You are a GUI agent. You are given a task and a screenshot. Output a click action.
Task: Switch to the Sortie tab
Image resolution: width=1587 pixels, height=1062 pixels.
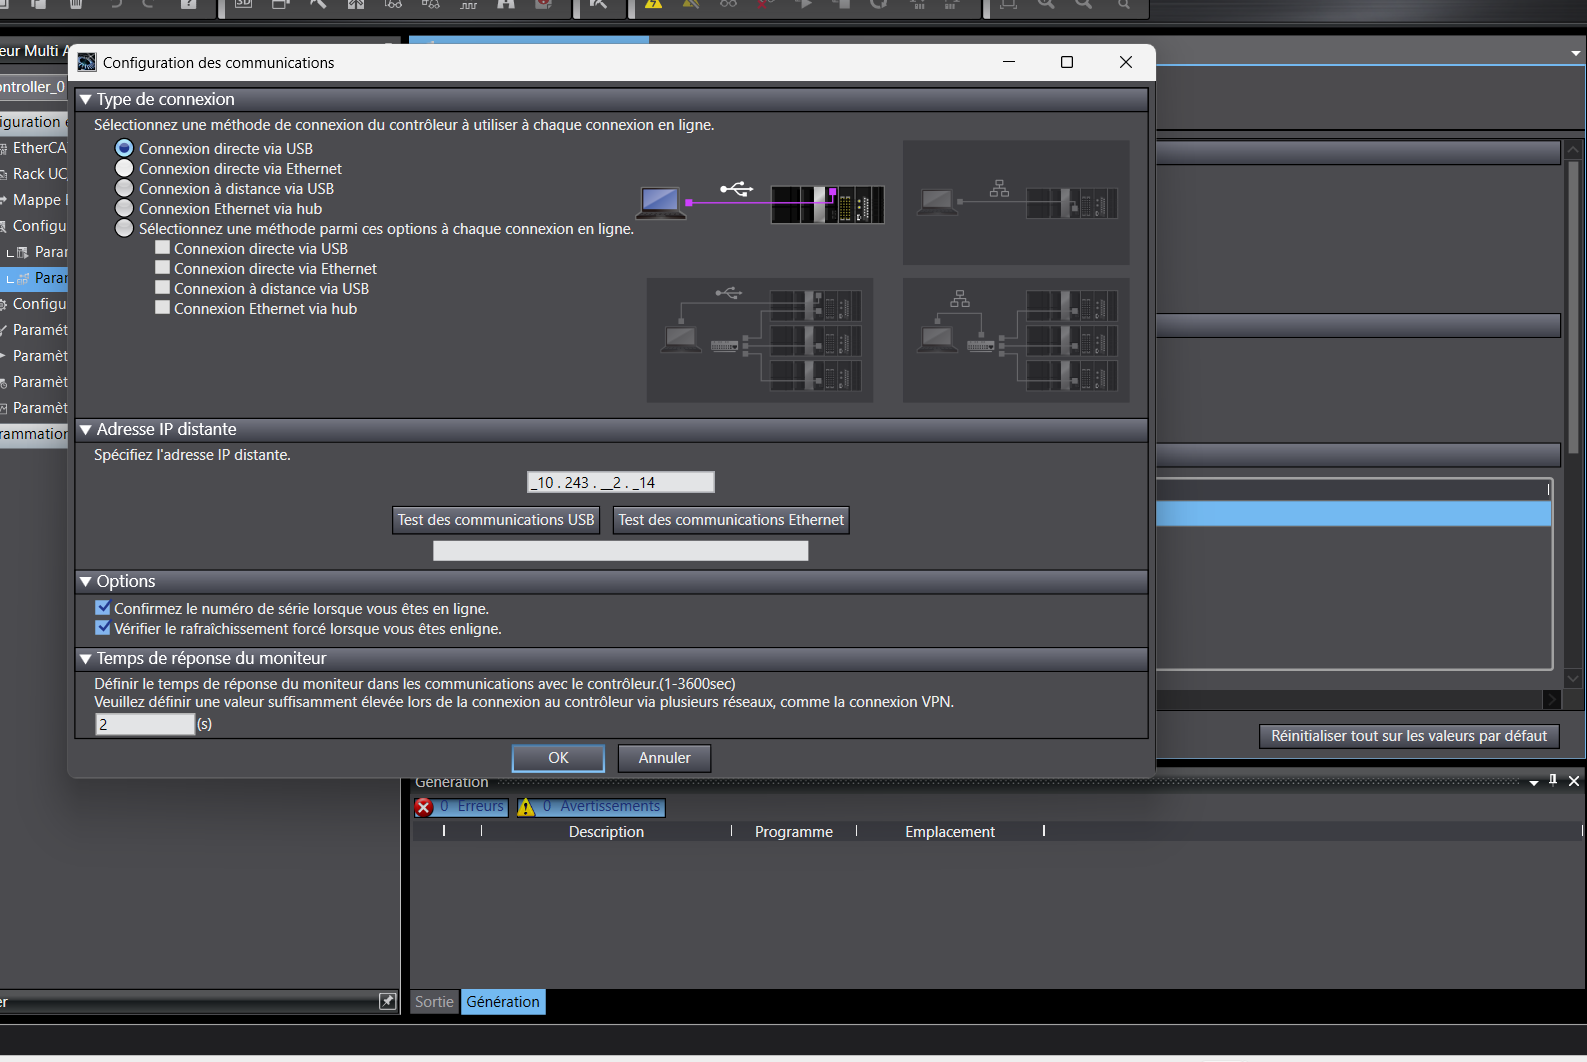[434, 1002]
